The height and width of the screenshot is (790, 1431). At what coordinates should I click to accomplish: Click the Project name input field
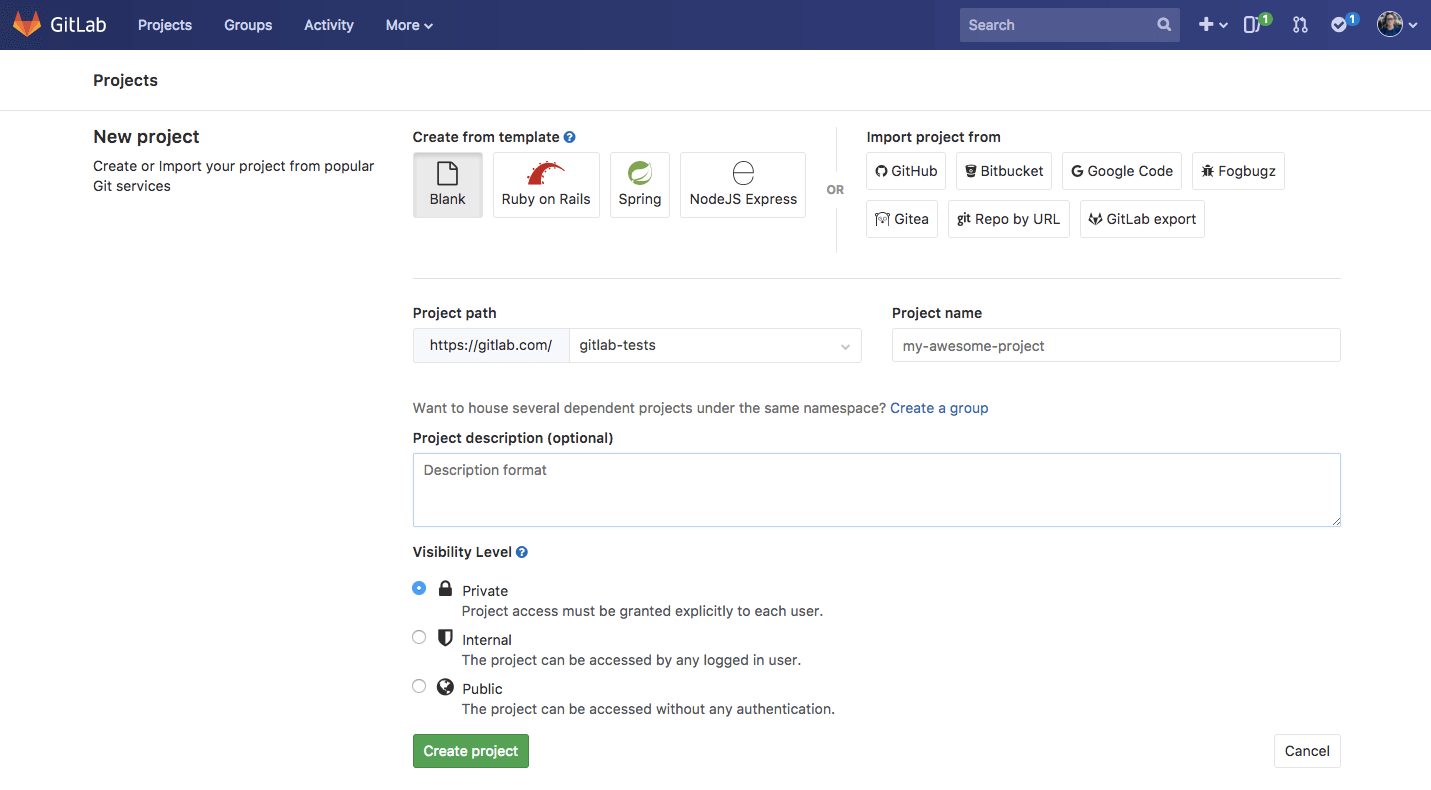(1116, 345)
